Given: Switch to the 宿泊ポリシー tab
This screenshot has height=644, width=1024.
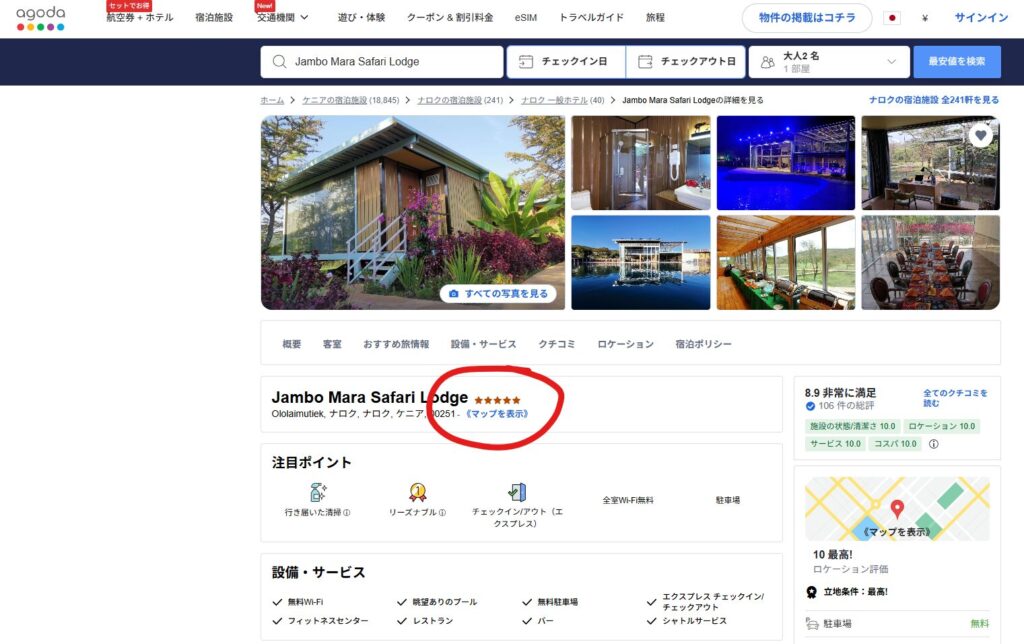Looking at the screenshot, I should coord(703,344).
